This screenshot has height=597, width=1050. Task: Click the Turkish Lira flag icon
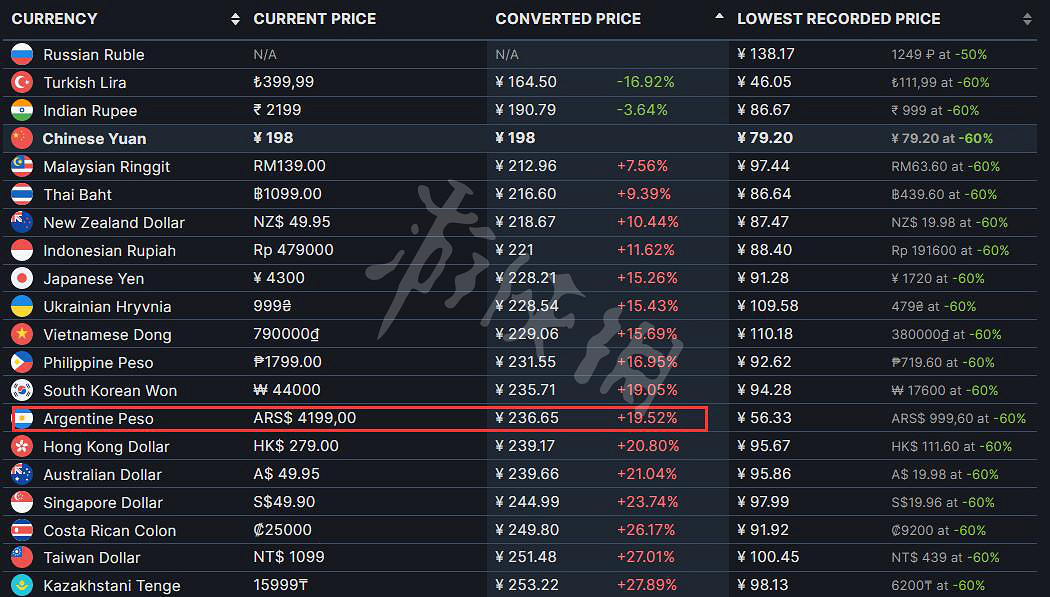[x=22, y=83]
